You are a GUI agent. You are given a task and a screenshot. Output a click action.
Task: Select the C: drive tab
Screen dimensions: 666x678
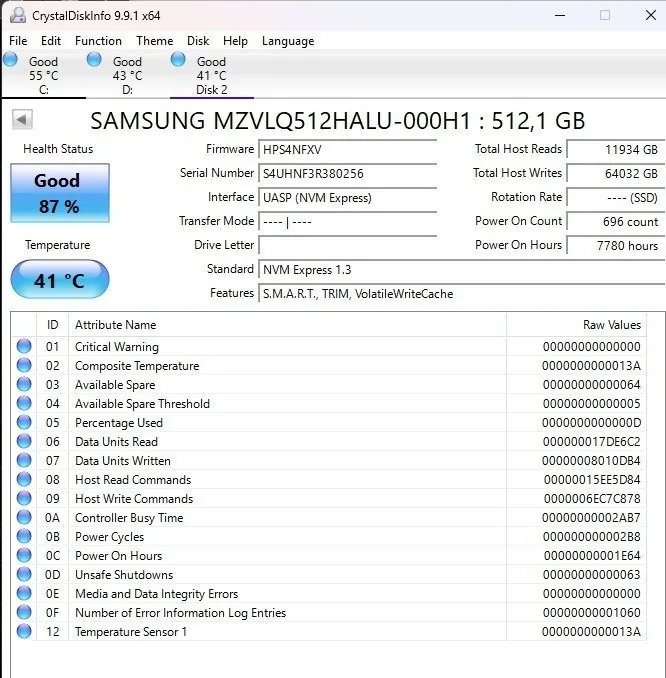point(43,75)
